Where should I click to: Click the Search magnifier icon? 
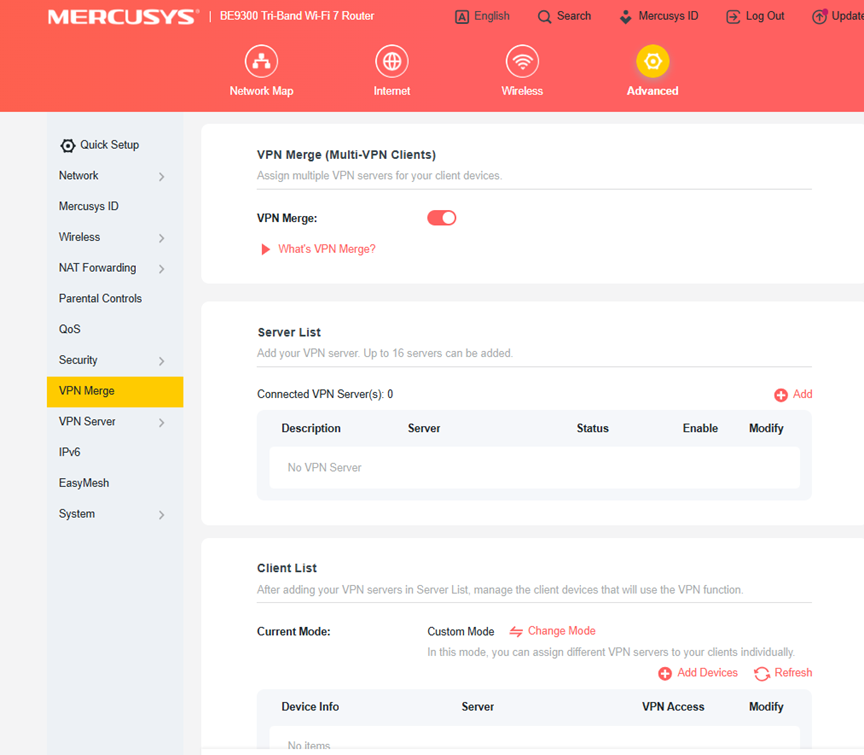pos(544,17)
